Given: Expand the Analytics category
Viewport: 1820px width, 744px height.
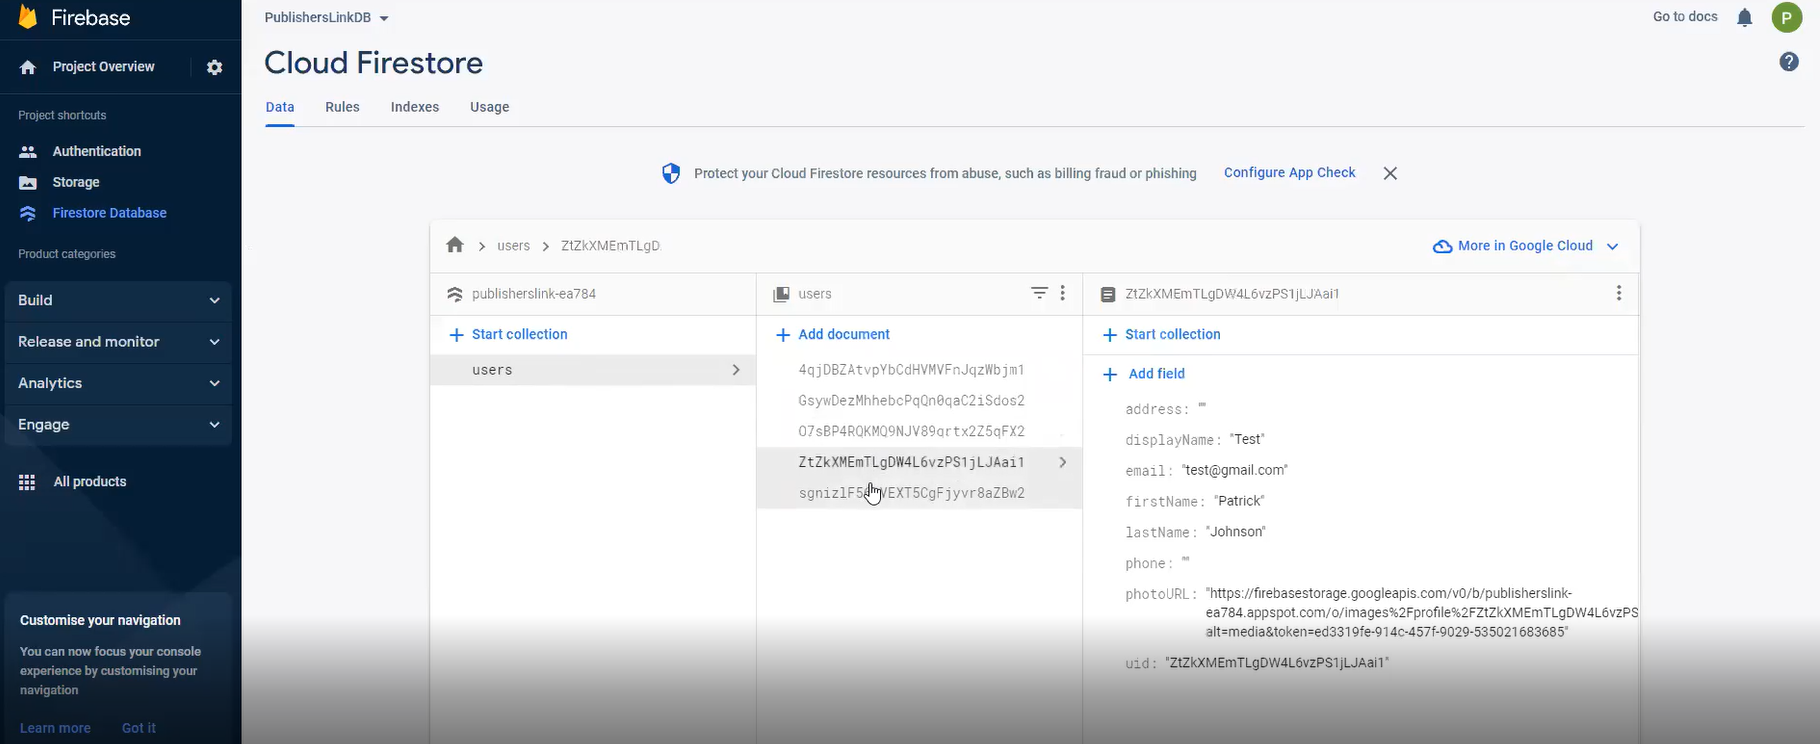Looking at the screenshot, I should click(x=118, y=383).
